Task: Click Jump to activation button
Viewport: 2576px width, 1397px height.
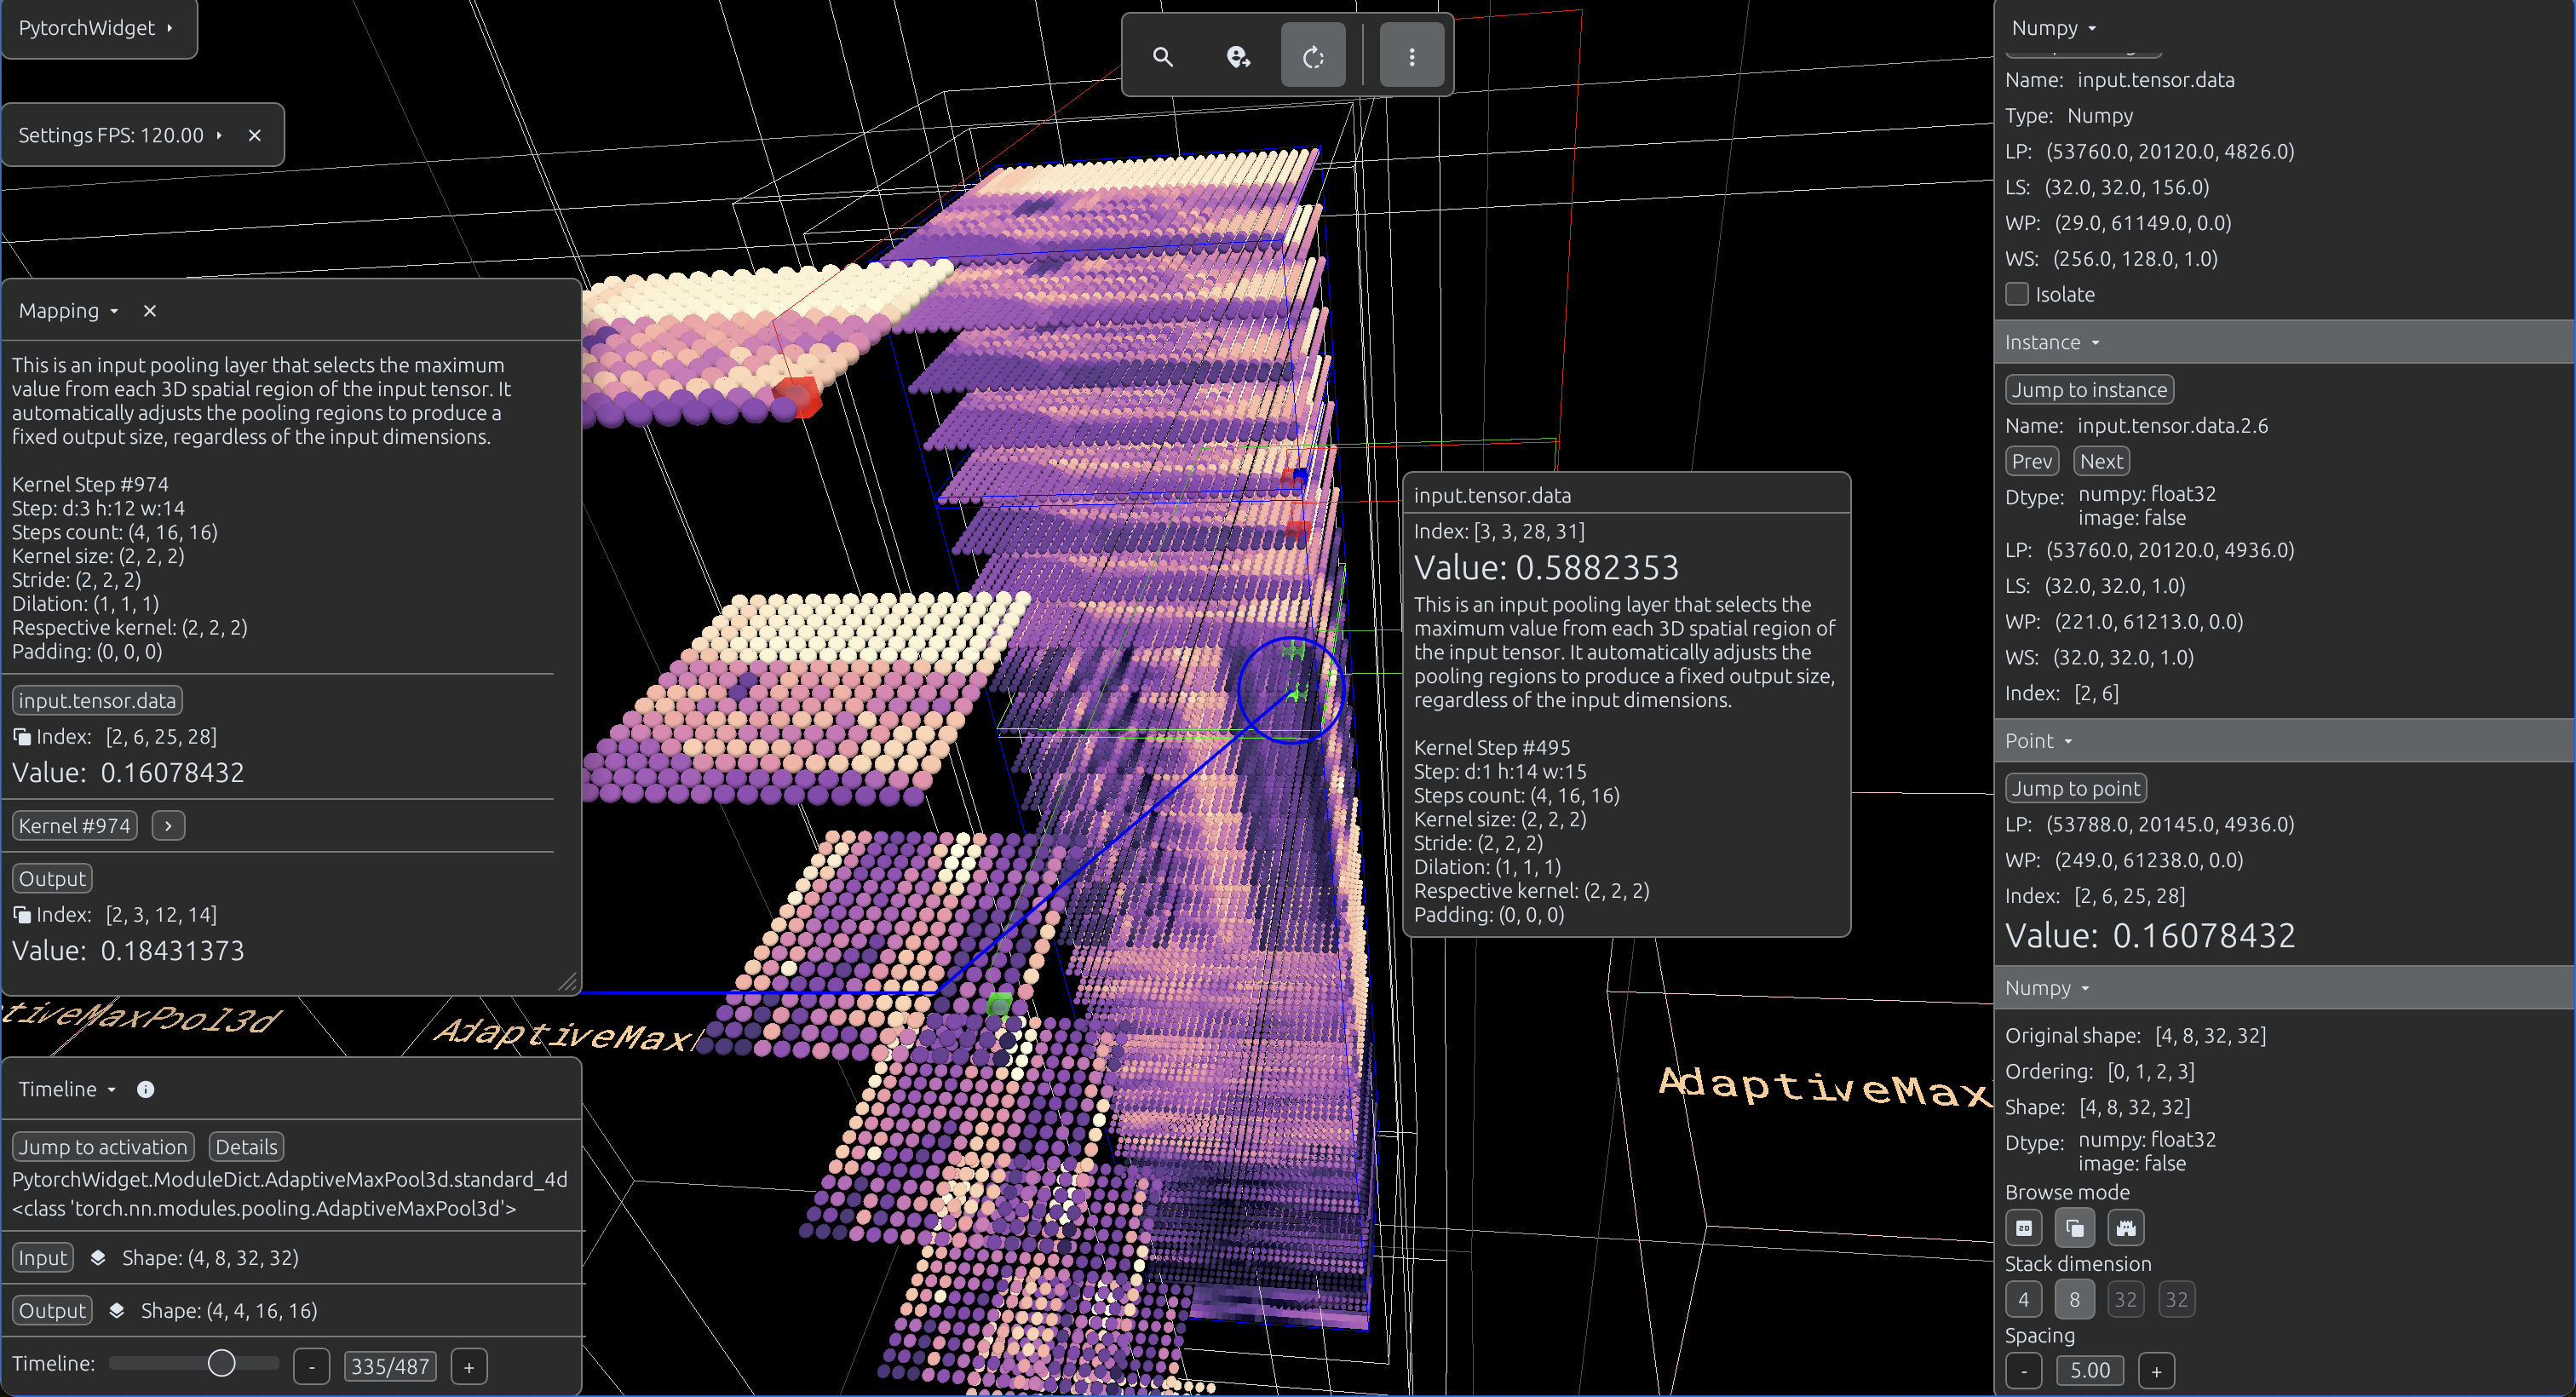Action: click(x=103, y=1147)
